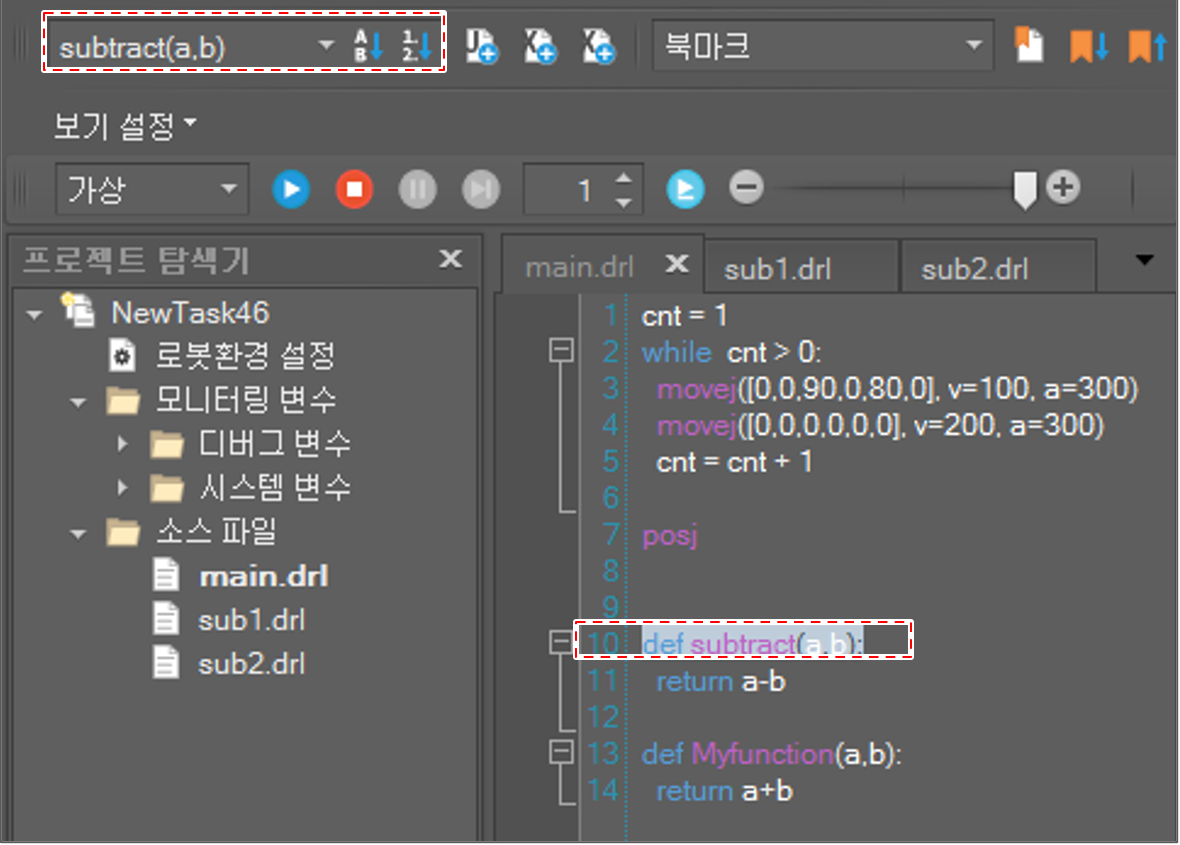Viewport: 1180px width, 845px height.
Task: Jump to next bookmark down-arrow icon
Action: (x=1088, y=46)
